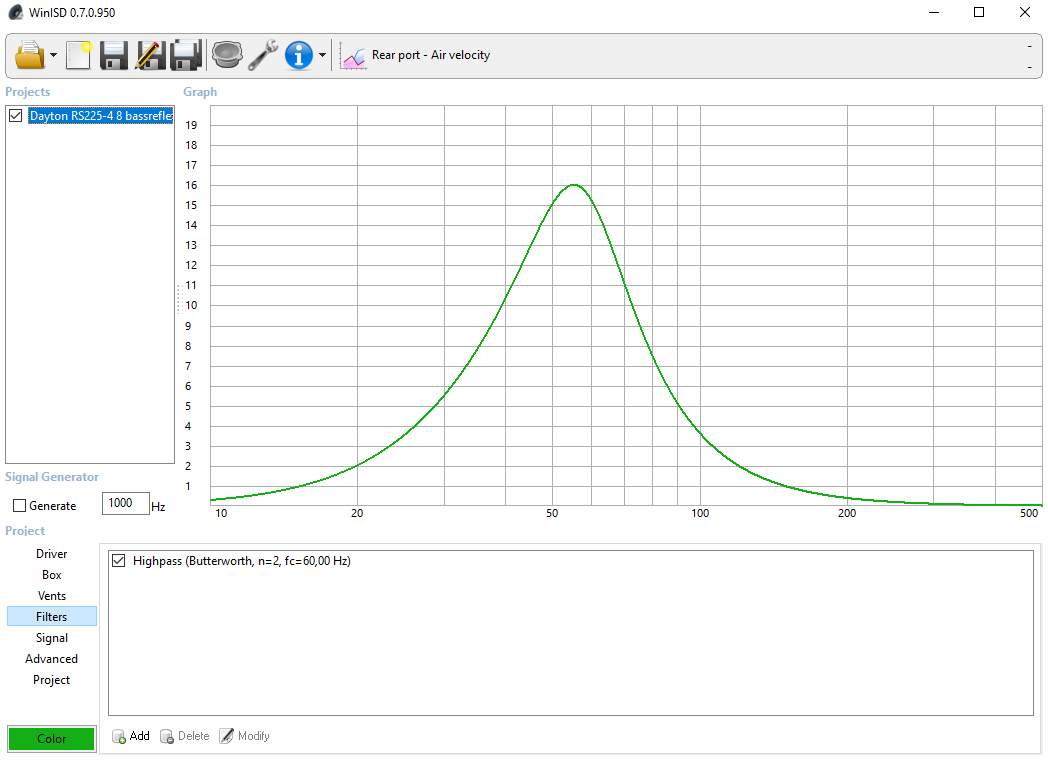Screen dimensions: 1048x760
Task: Click the save all double floppy icon
Action: (185, 55)
